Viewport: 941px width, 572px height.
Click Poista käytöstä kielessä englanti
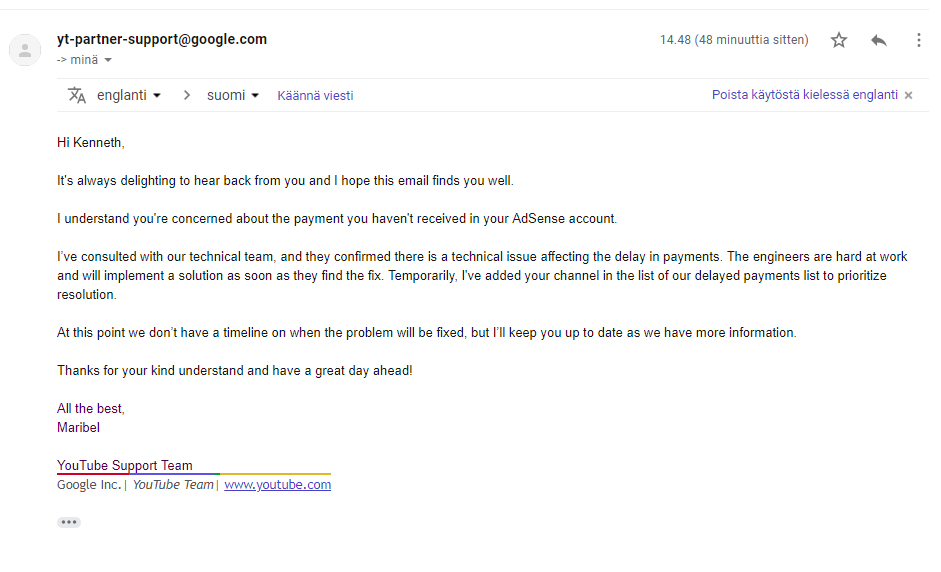point(804,95)
